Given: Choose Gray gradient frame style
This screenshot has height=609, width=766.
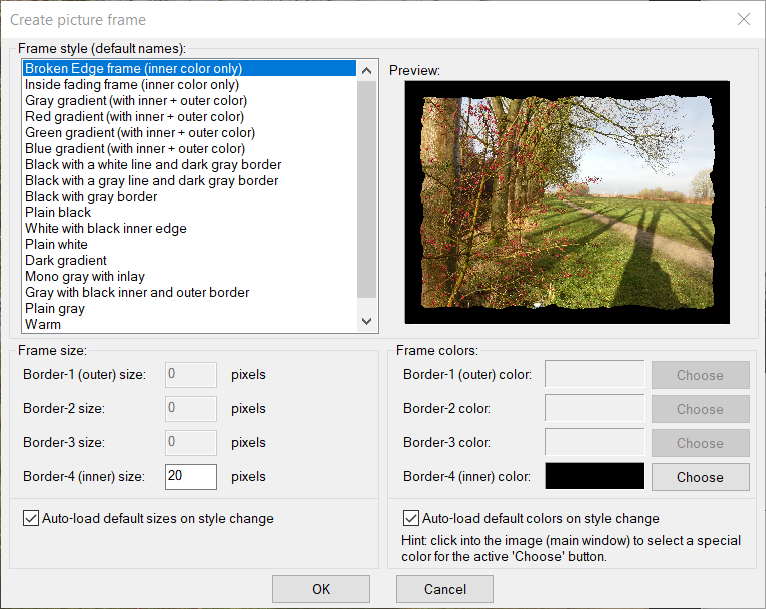Looking at the screenshot, I should click(135, 101).
